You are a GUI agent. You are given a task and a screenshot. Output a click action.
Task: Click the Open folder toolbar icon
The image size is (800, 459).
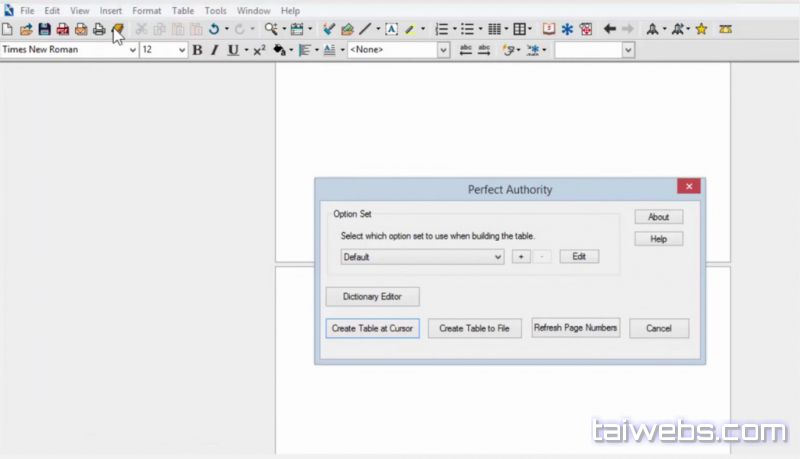tap(26, 30)
